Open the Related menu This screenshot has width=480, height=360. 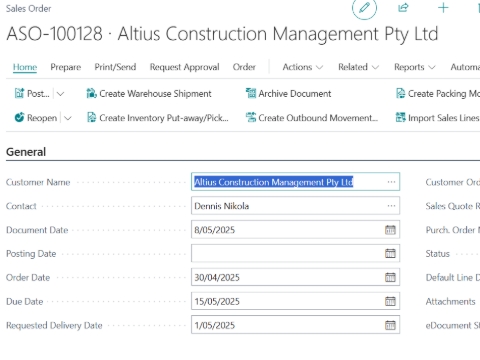tap(358, 67)
